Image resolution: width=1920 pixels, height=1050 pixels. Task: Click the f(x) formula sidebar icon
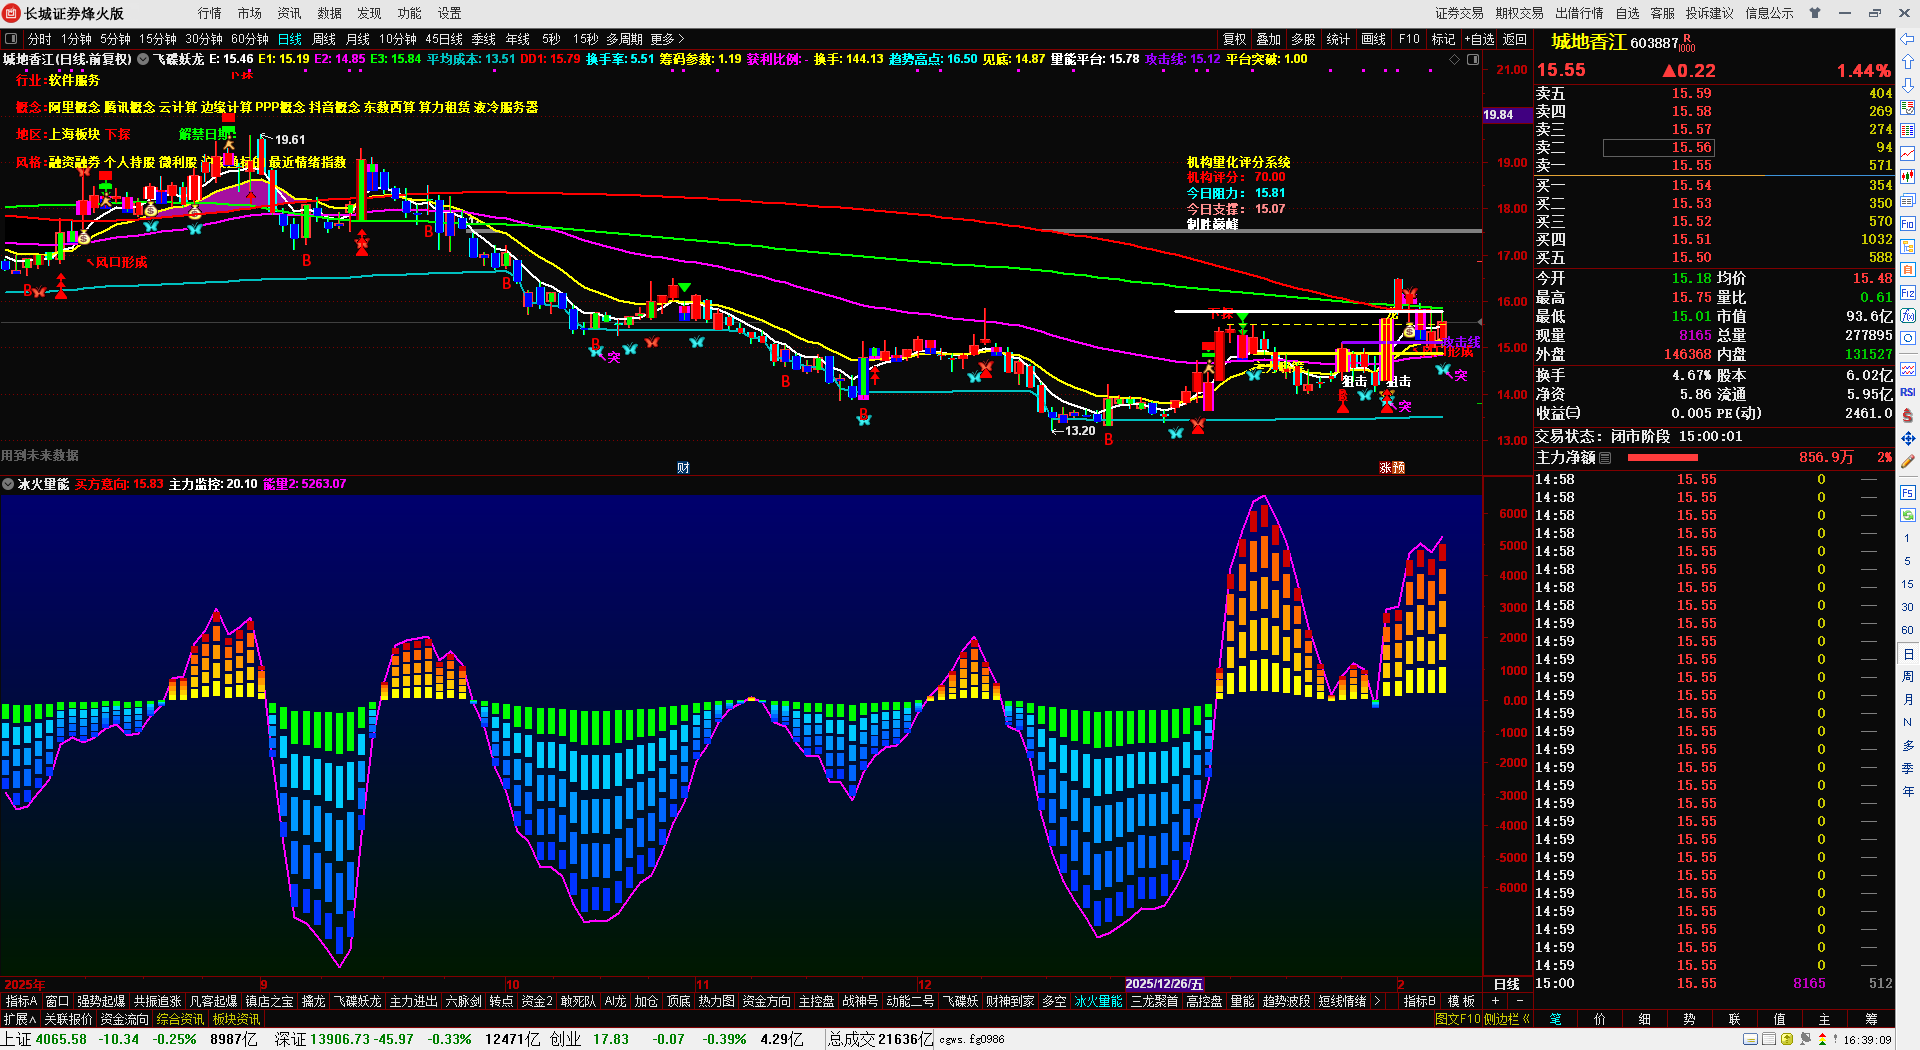click(1908, 316)
